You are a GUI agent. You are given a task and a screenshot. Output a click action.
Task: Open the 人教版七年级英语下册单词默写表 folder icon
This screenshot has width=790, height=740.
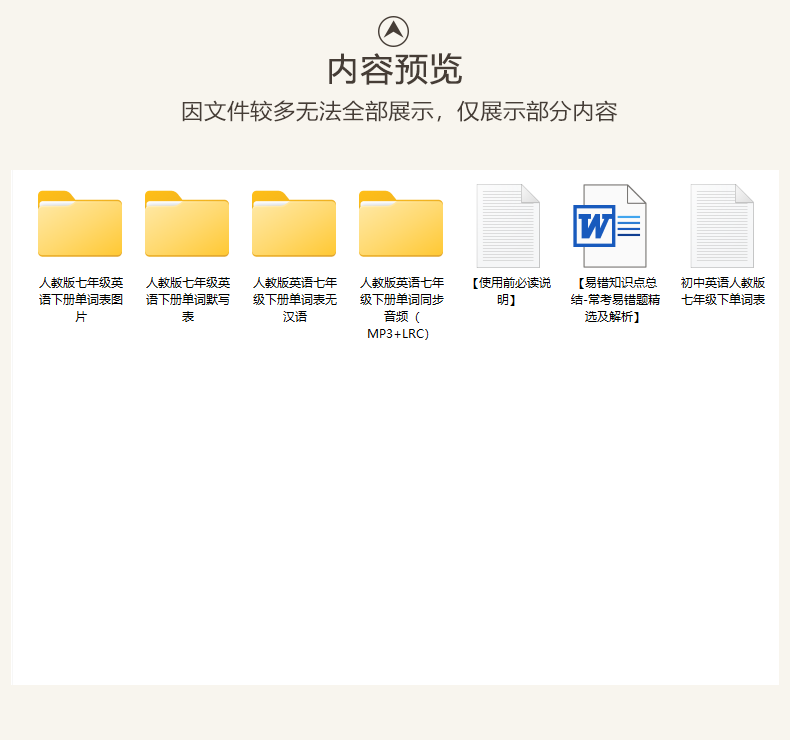point(187,224)
